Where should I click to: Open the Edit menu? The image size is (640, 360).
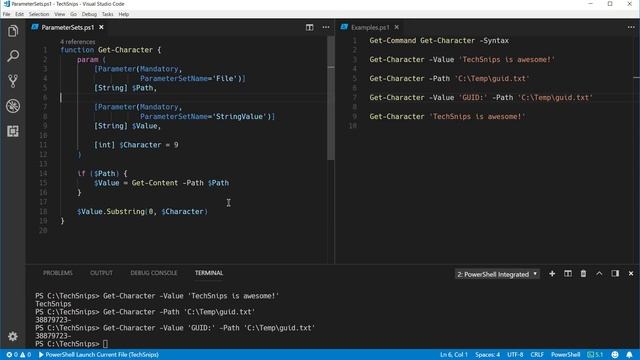pos(20,14)
